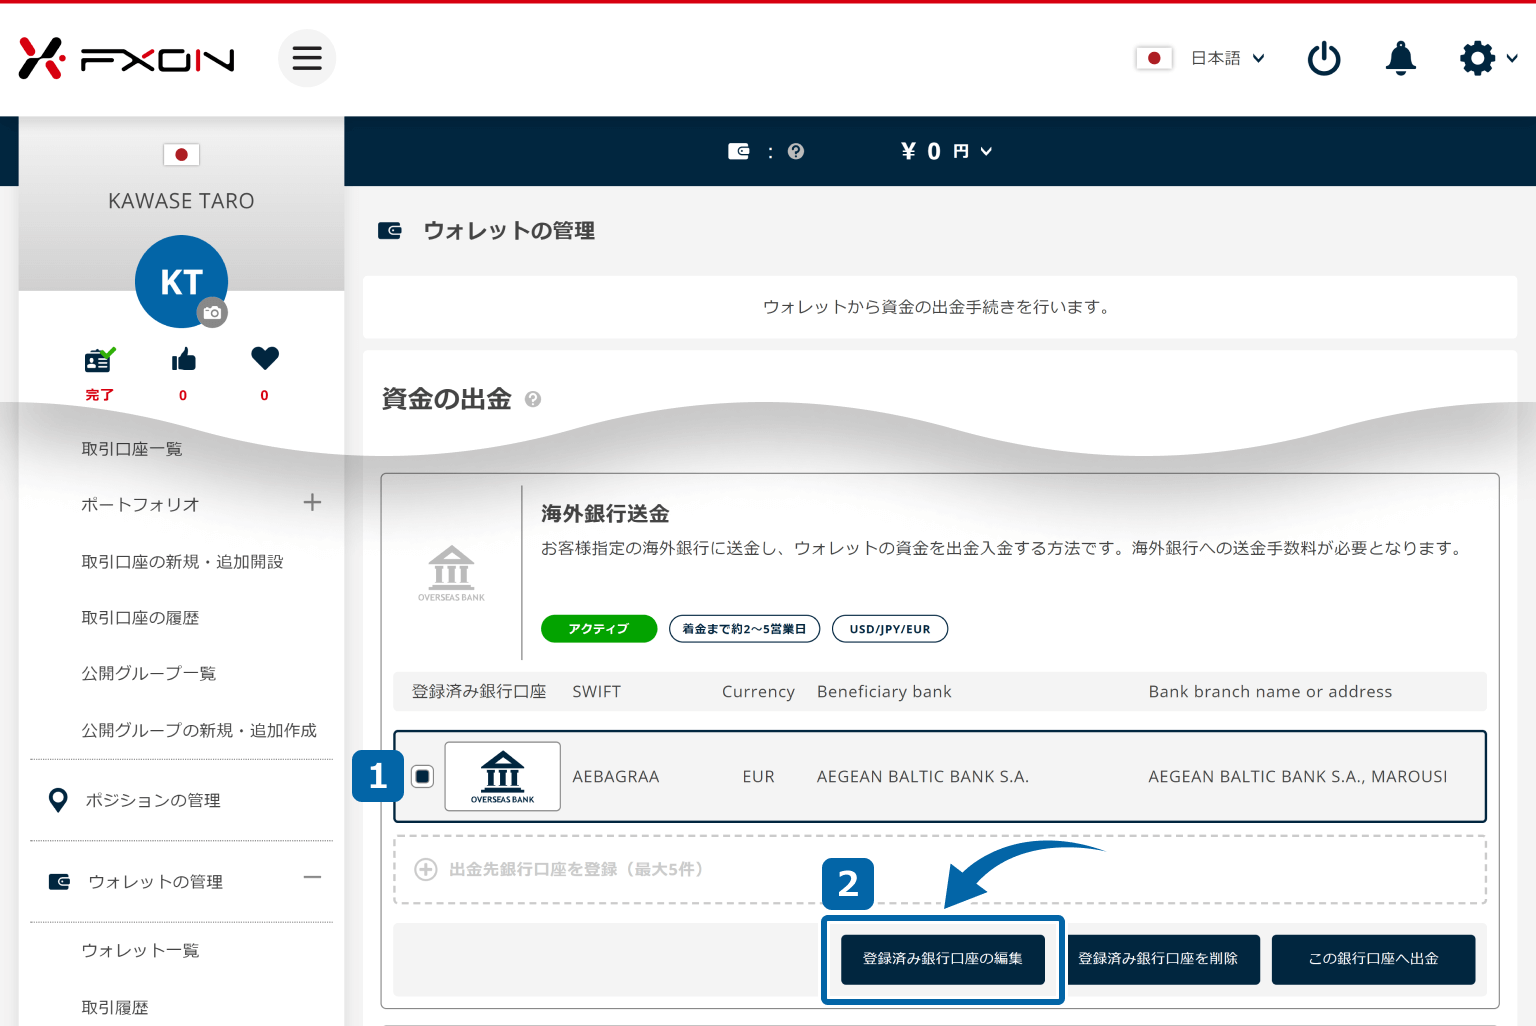The width and height of the screenshot is (1536, 1026).
Task: Open the 日本語 language dropdown
Action: point(1228,58)
